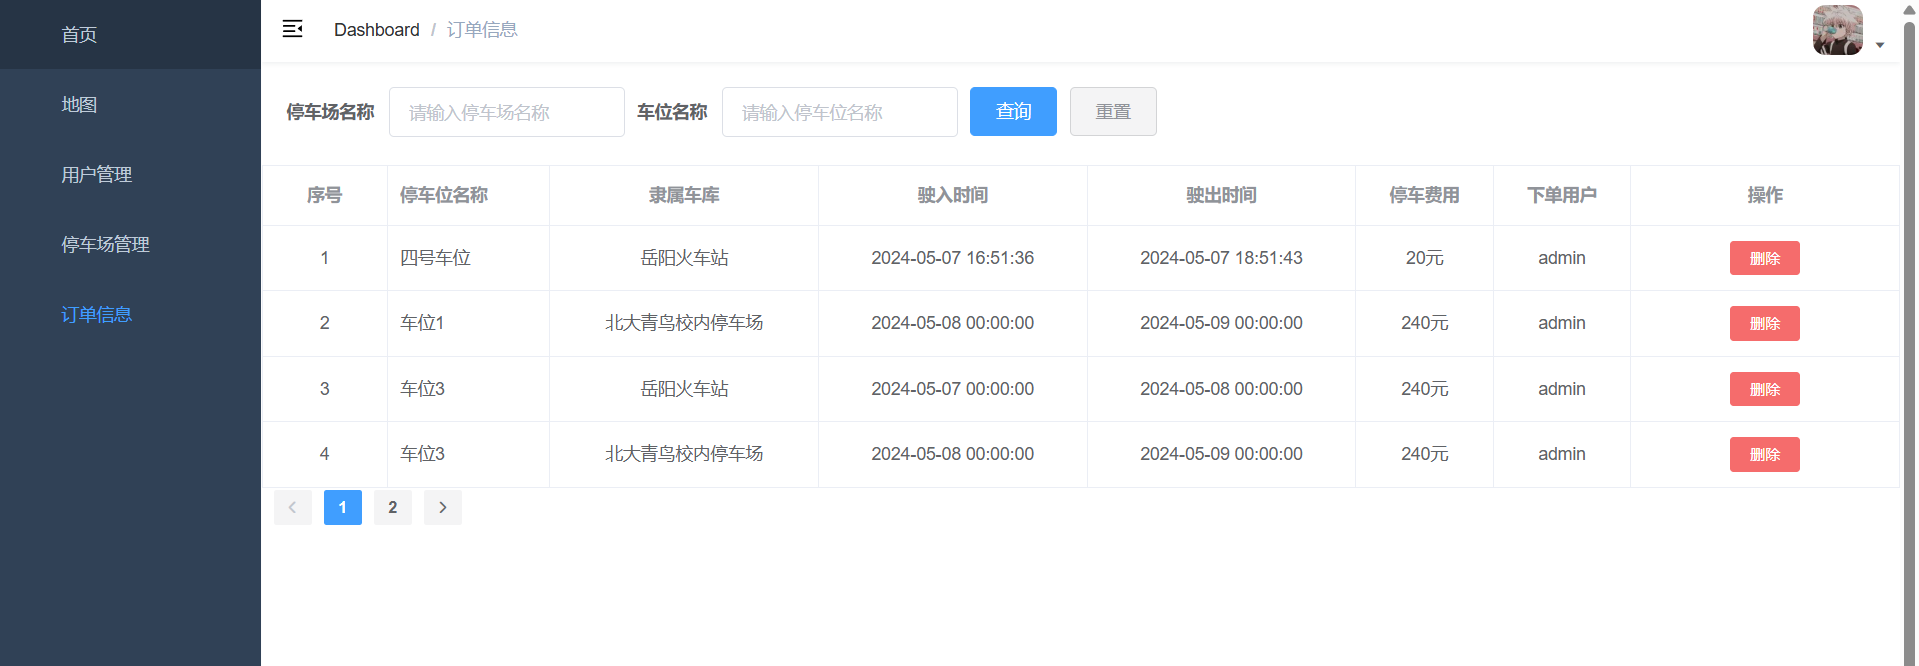Screen dimensions: 1919x666
Task: Select page 1 in pagination
Action: tap(343, 507)
